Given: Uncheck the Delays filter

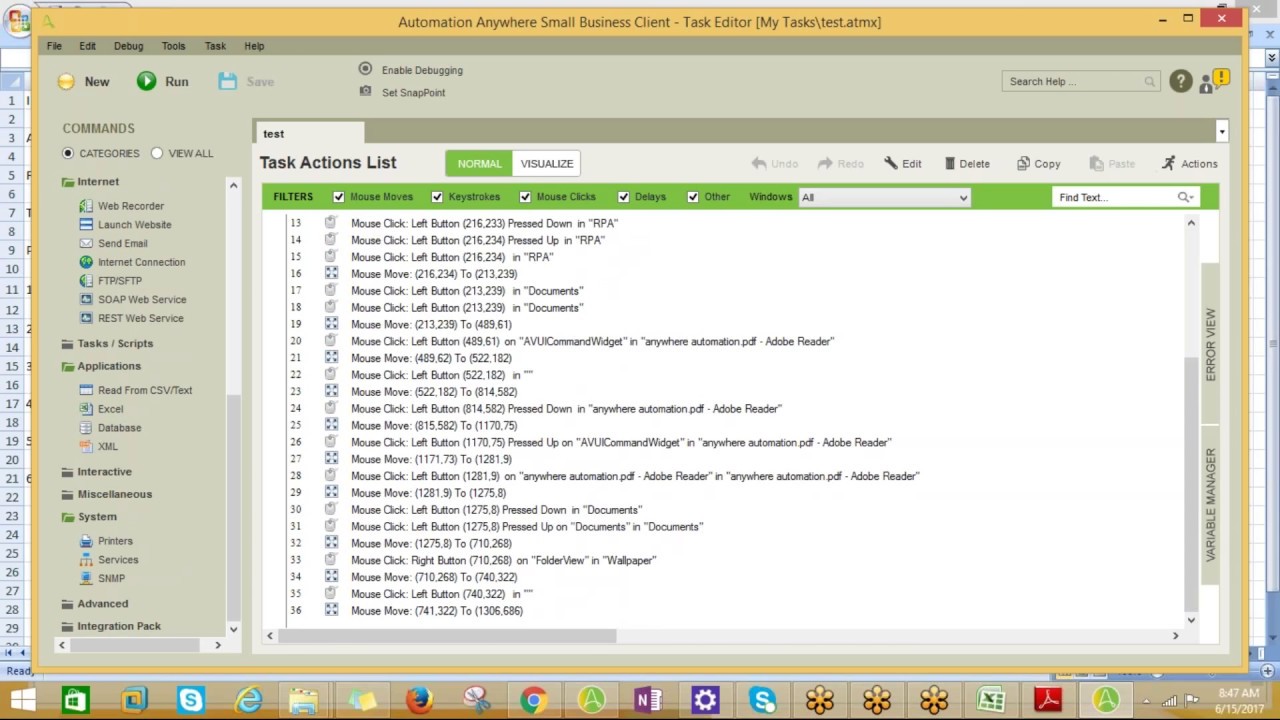Looking at the screenshot, I should pos(623,197).
